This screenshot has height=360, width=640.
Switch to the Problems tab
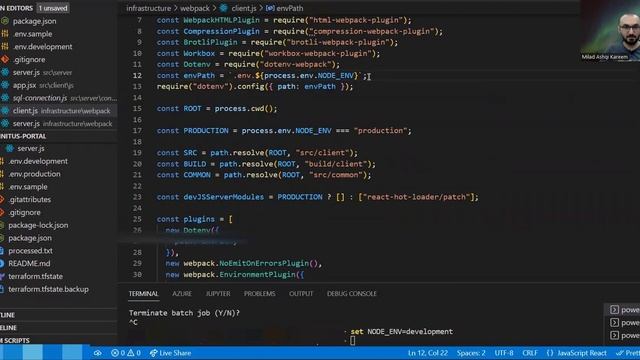click(x=260, y=293)
